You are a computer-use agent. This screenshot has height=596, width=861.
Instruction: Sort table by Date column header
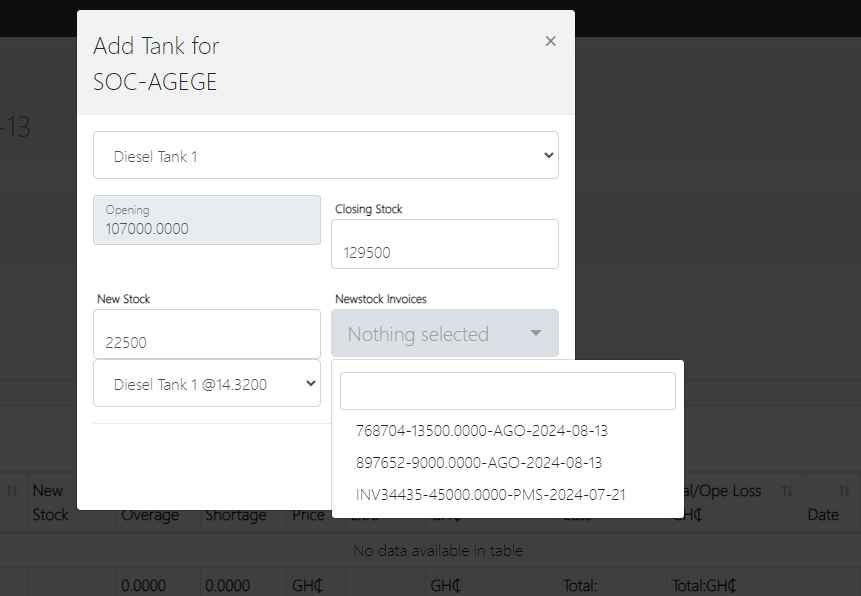coord(822,514)
